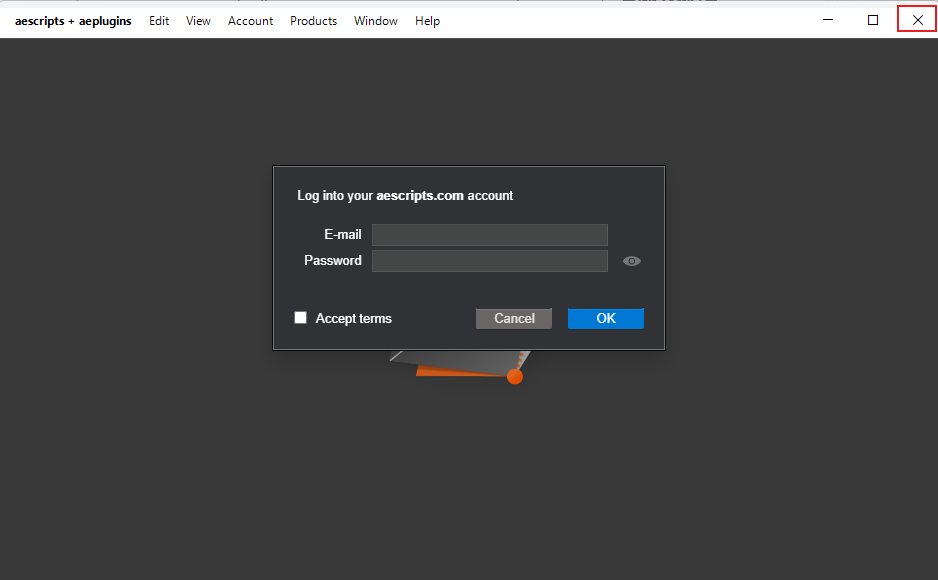Toggle Accept terms off after checking
Screen dimensions: 938x580
point(300,318)
